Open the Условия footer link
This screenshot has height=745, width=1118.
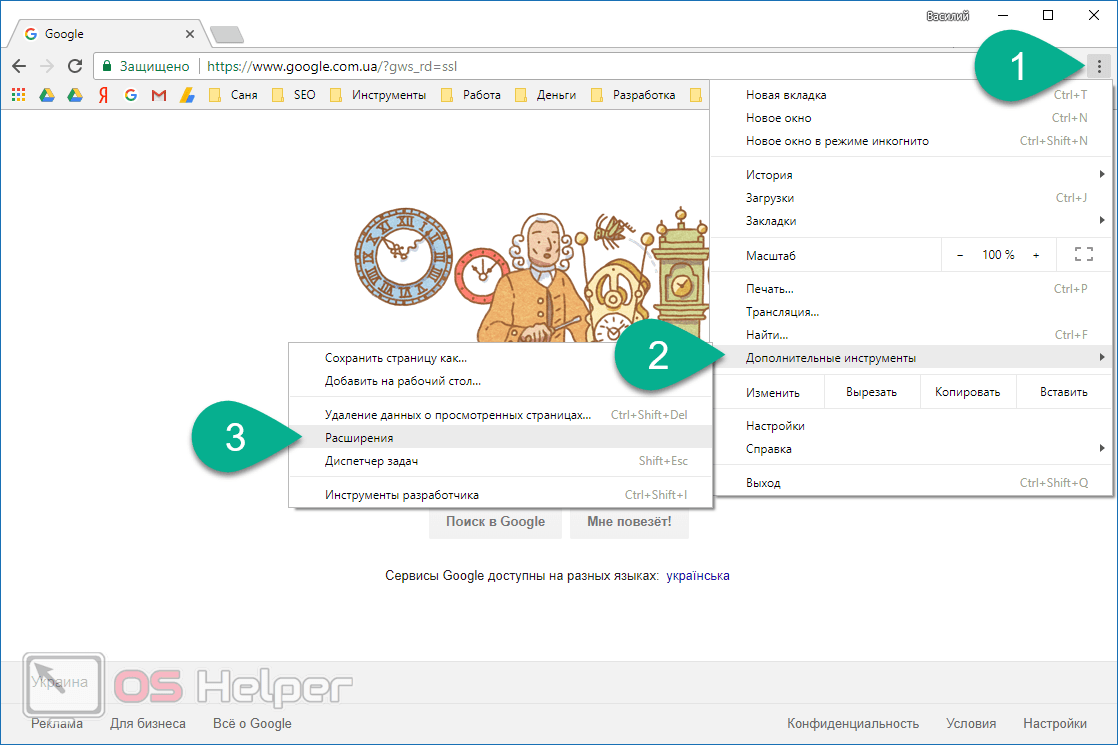click(971, 723)
